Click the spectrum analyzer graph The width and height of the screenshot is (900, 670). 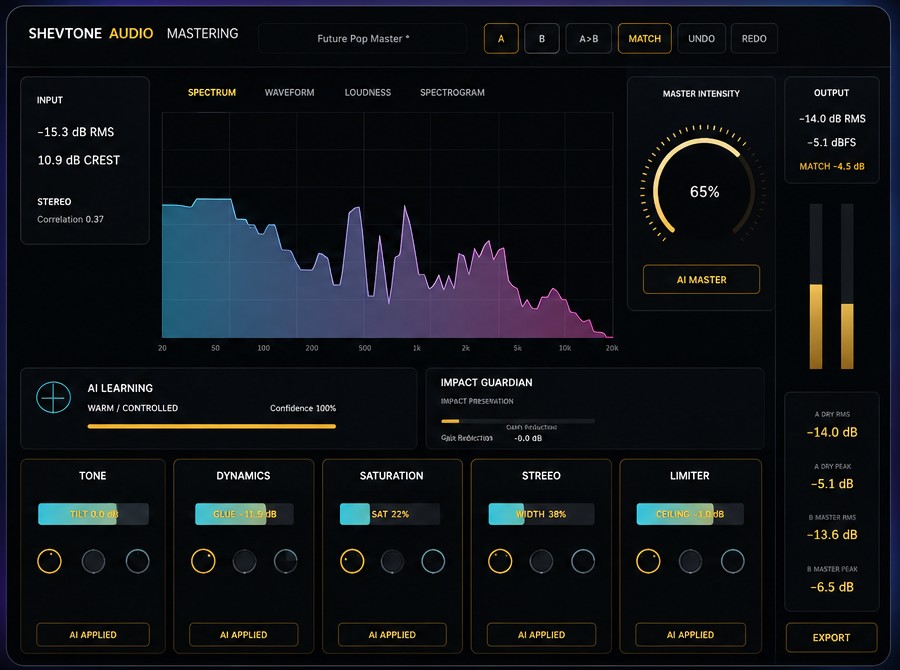point(387,225)
